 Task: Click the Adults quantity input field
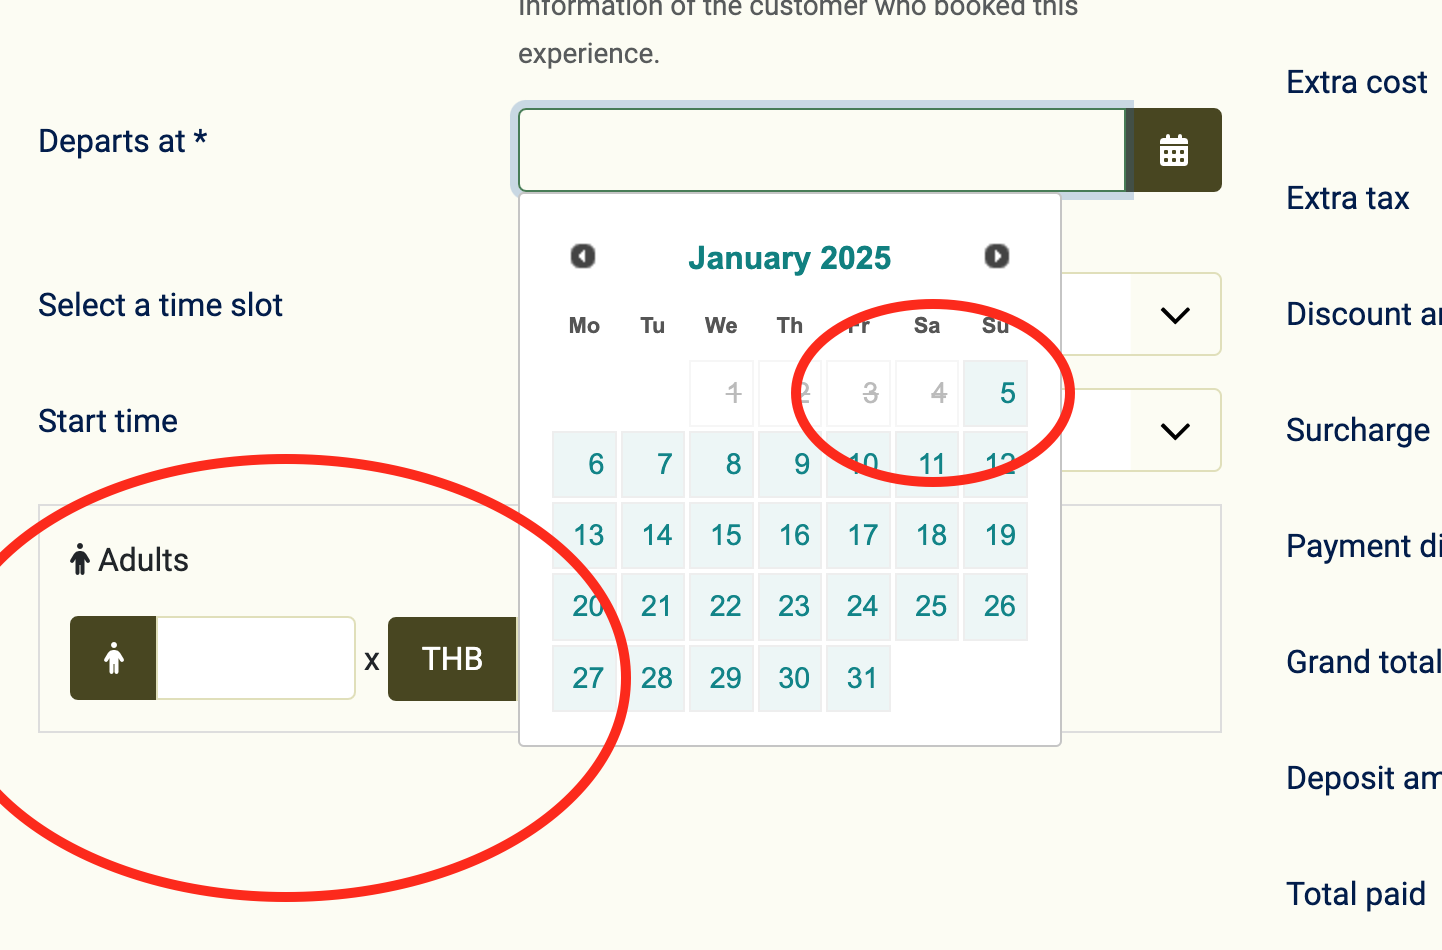coord(256,658)
